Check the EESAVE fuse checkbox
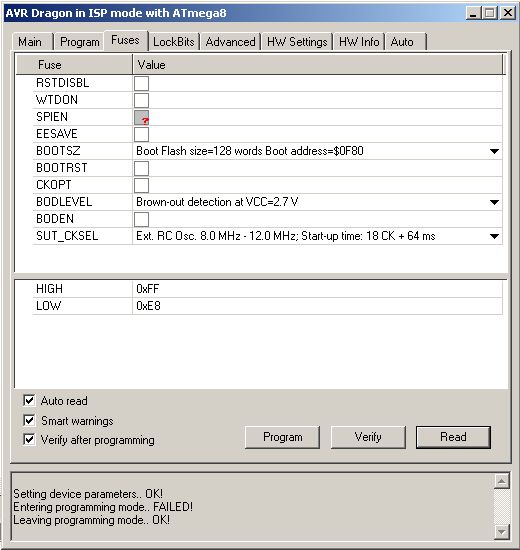 tap(141, 134)
